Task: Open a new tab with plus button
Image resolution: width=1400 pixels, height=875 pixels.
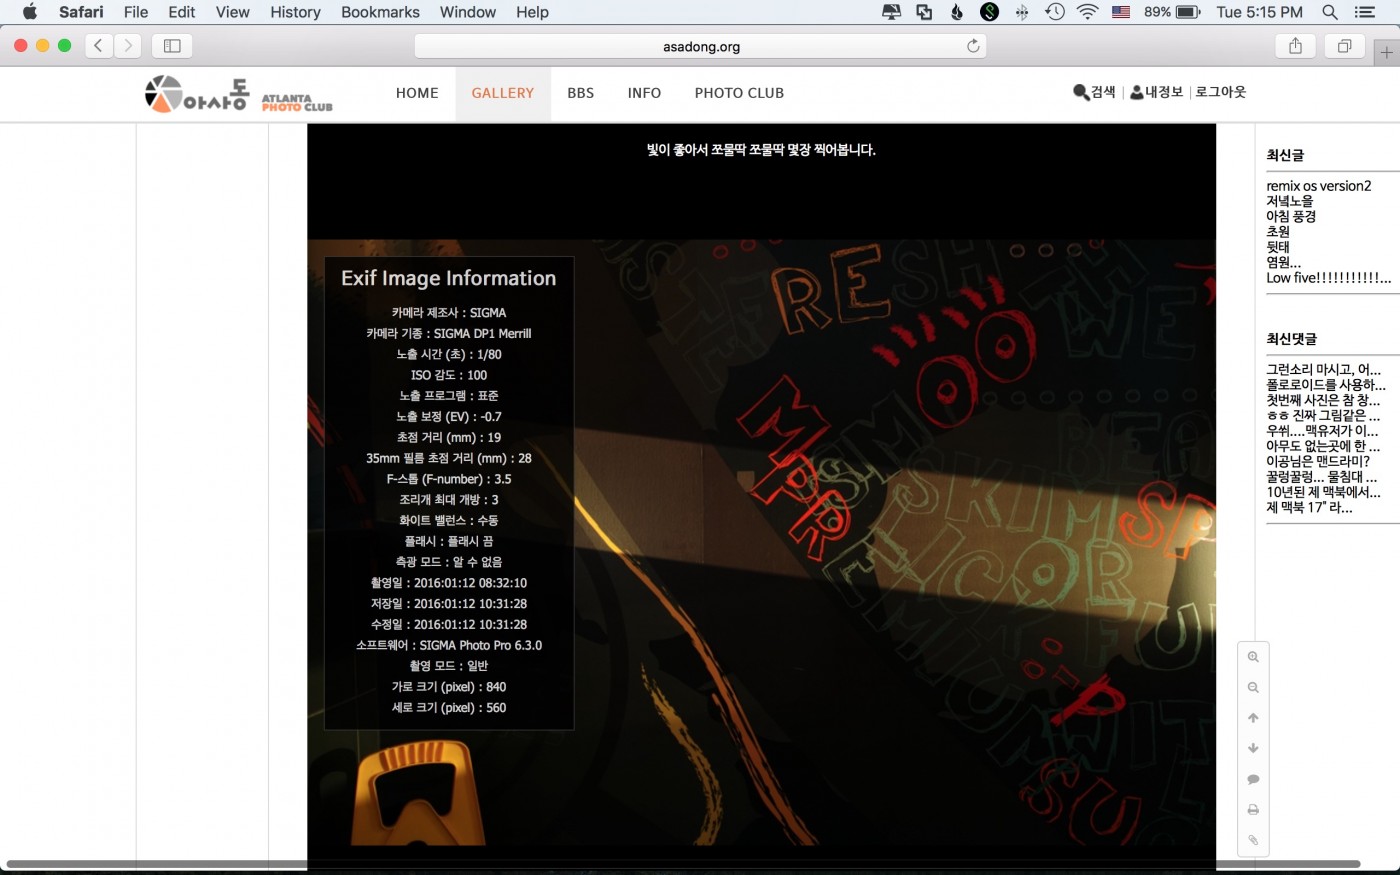Action: 1386,52
